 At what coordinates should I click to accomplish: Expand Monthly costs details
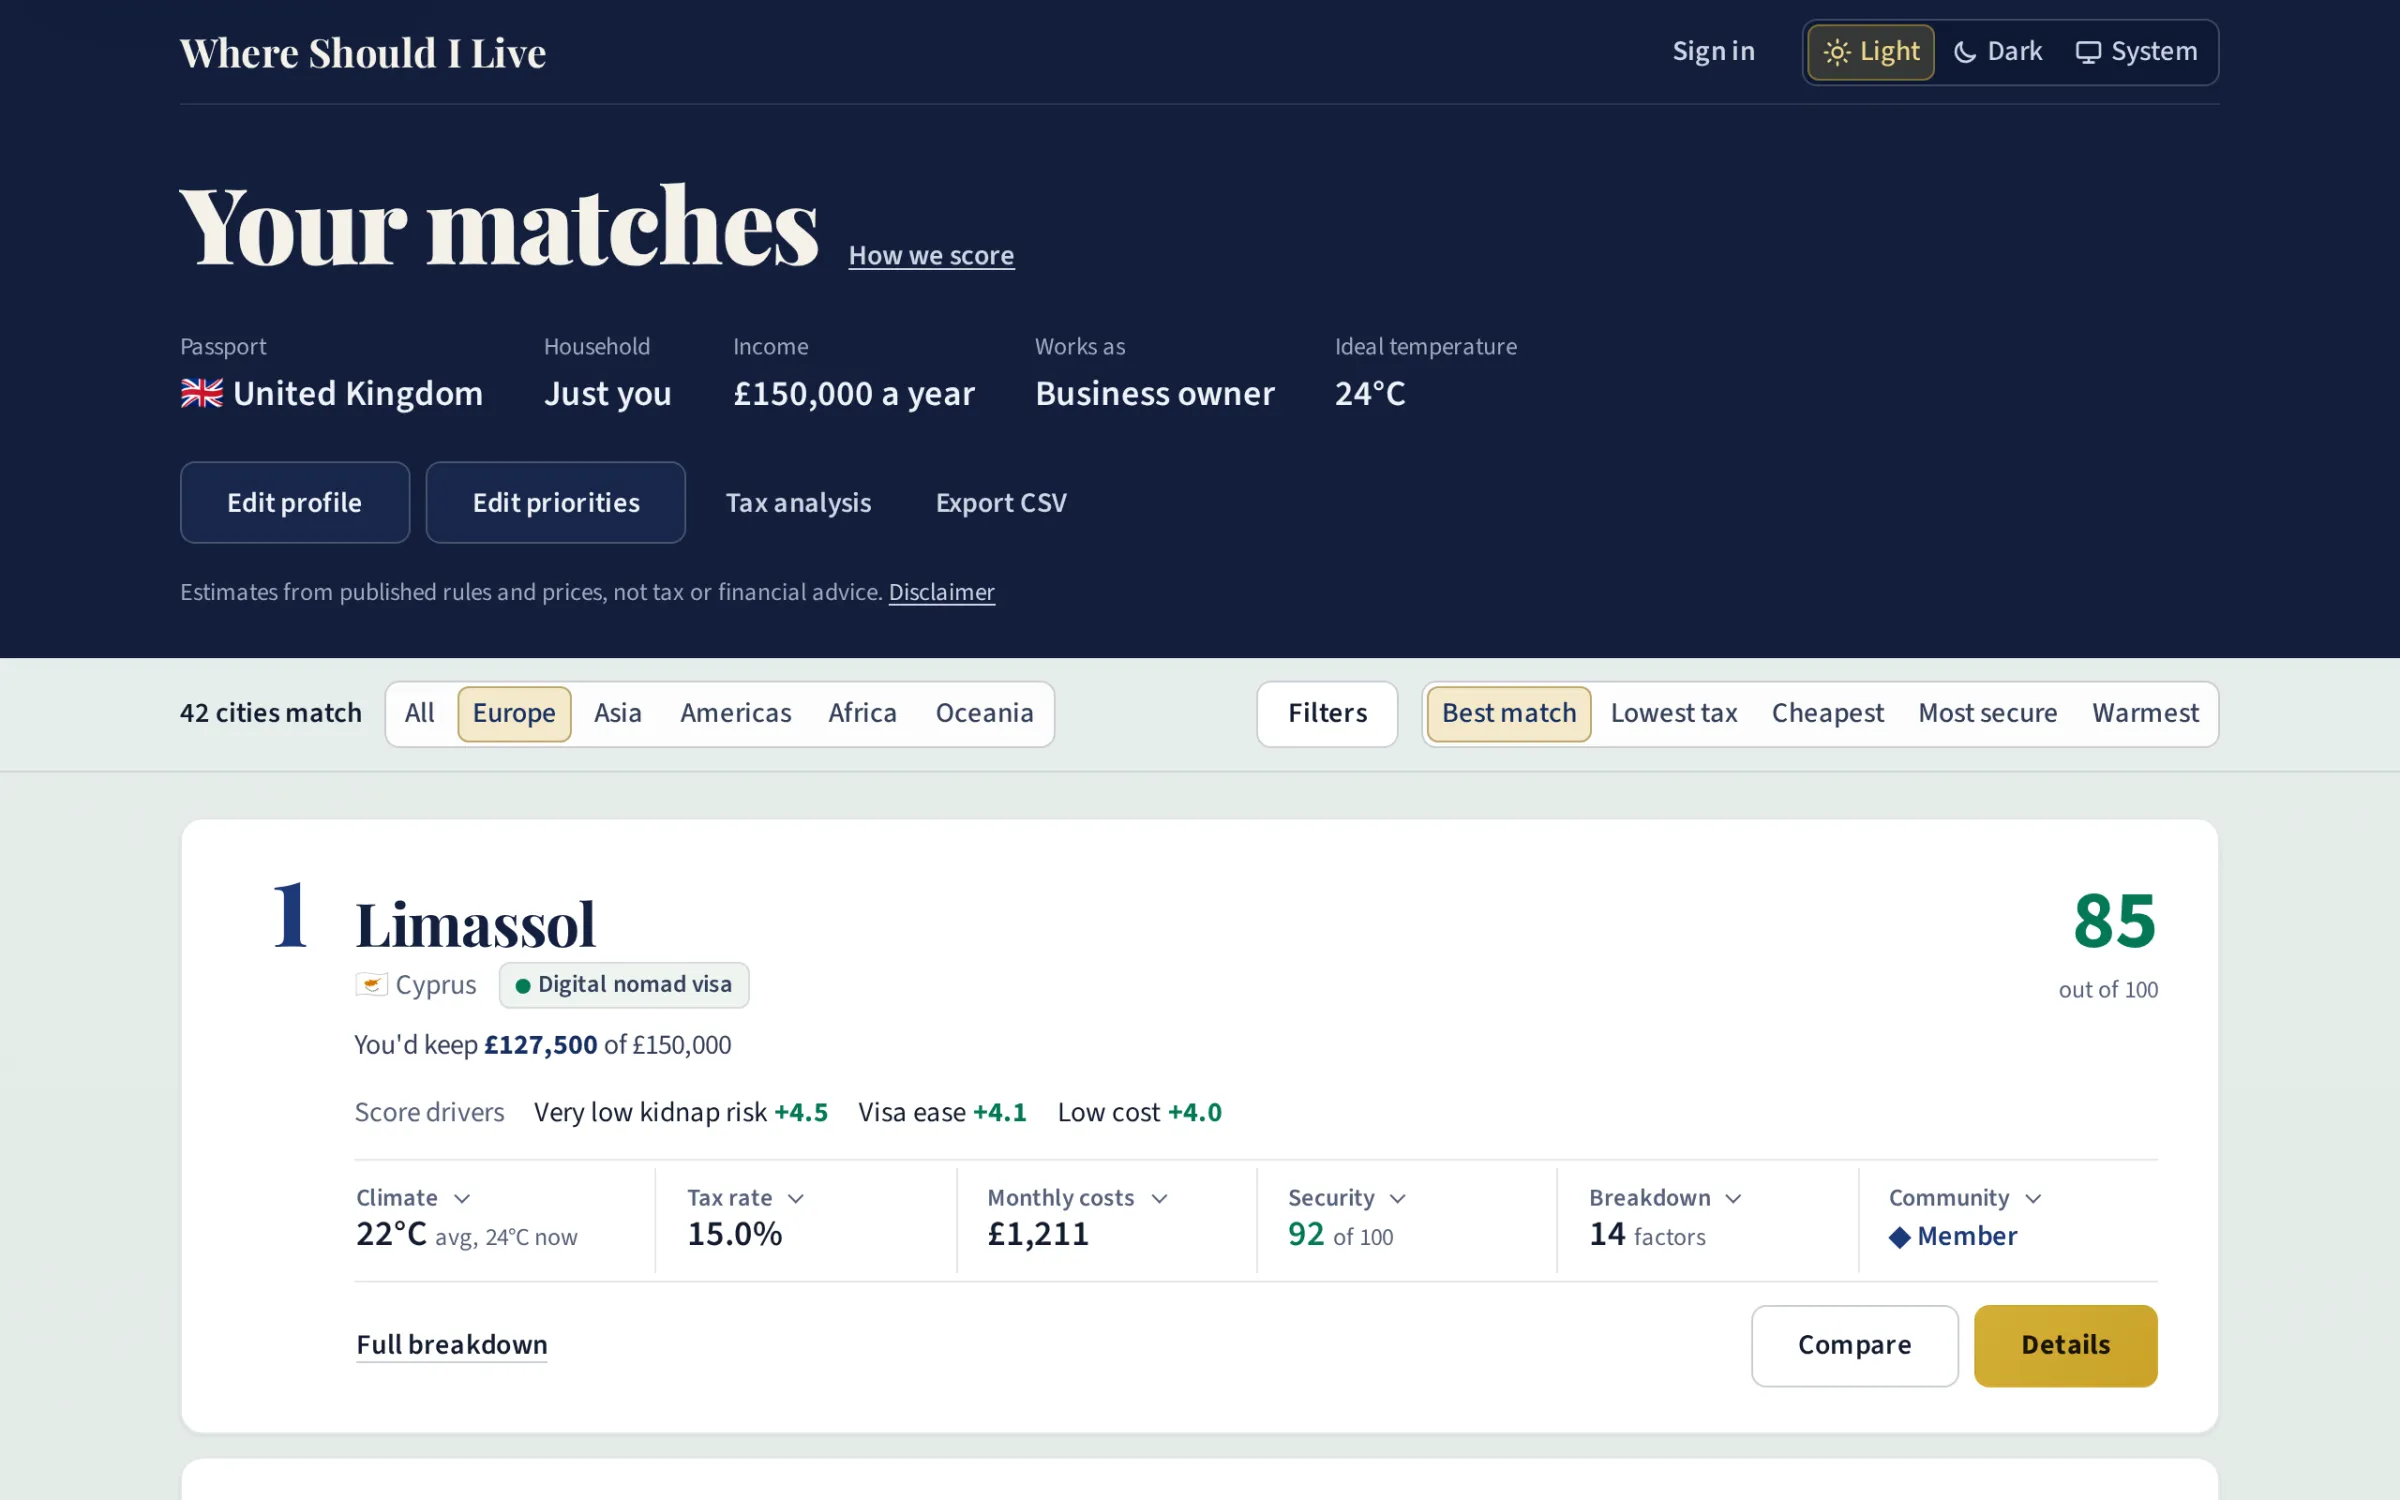point(1160,1198)
